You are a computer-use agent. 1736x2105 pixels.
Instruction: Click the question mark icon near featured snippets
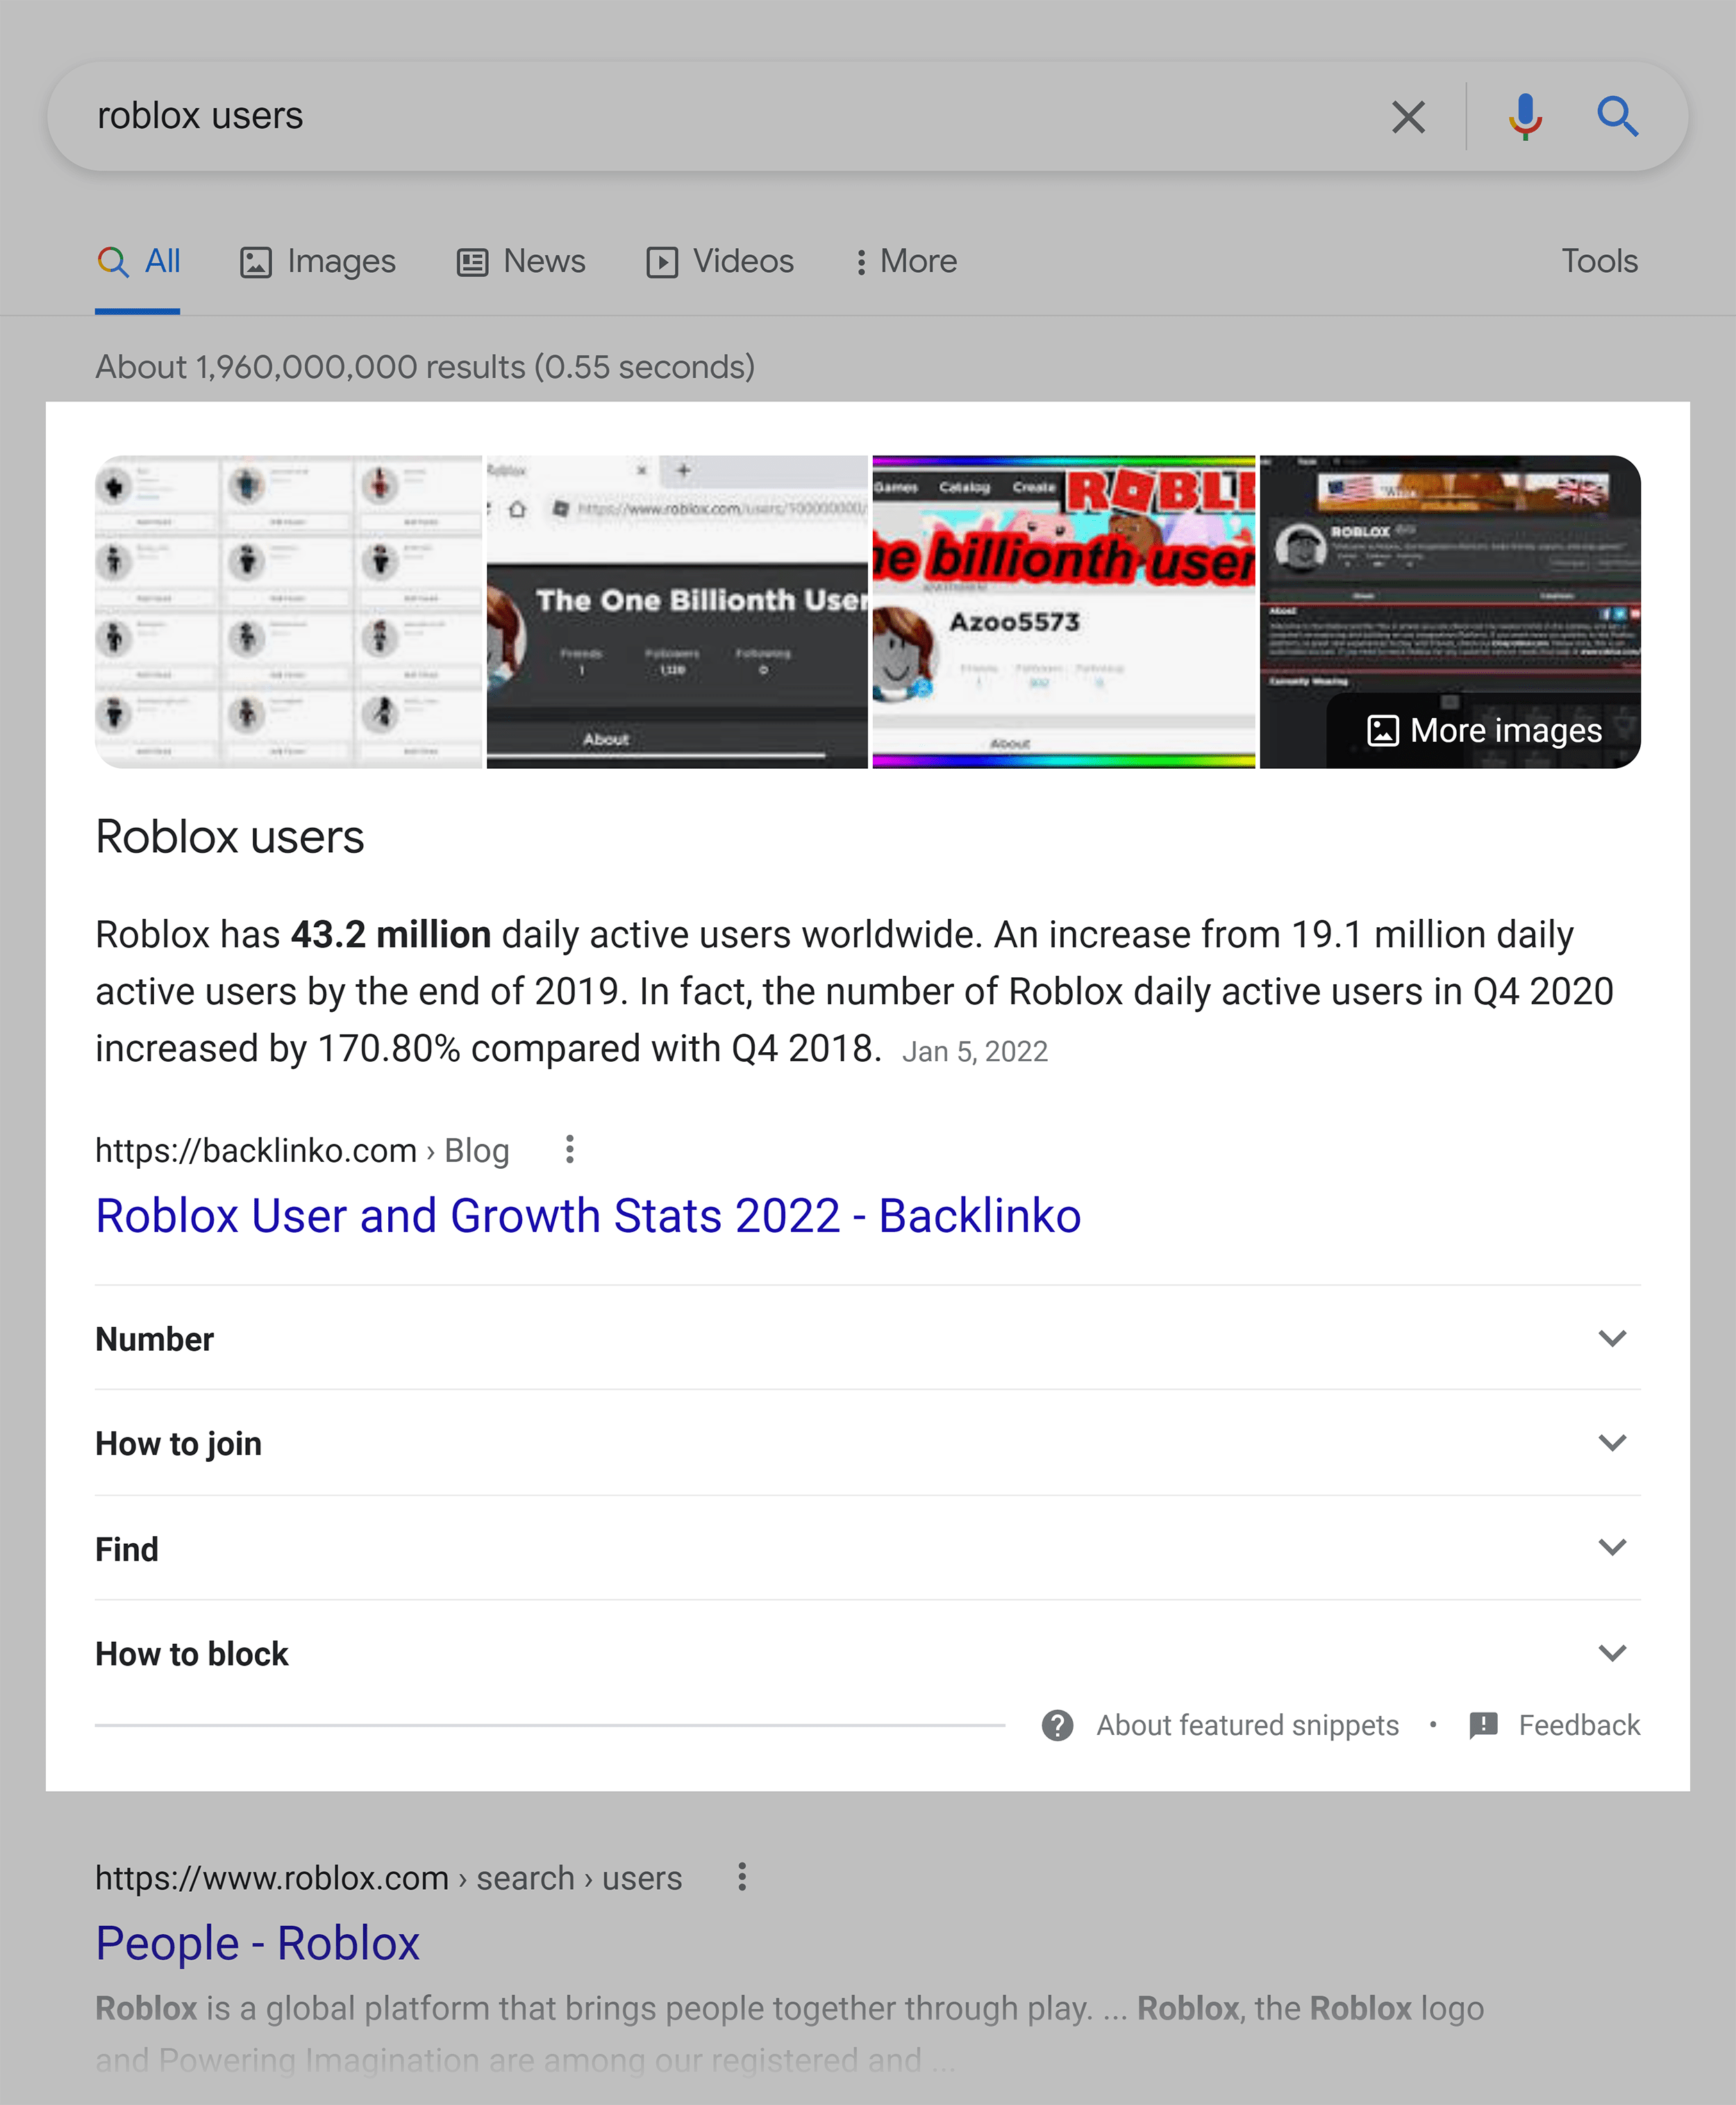pyautogui.click(x=1057, y=1724)
